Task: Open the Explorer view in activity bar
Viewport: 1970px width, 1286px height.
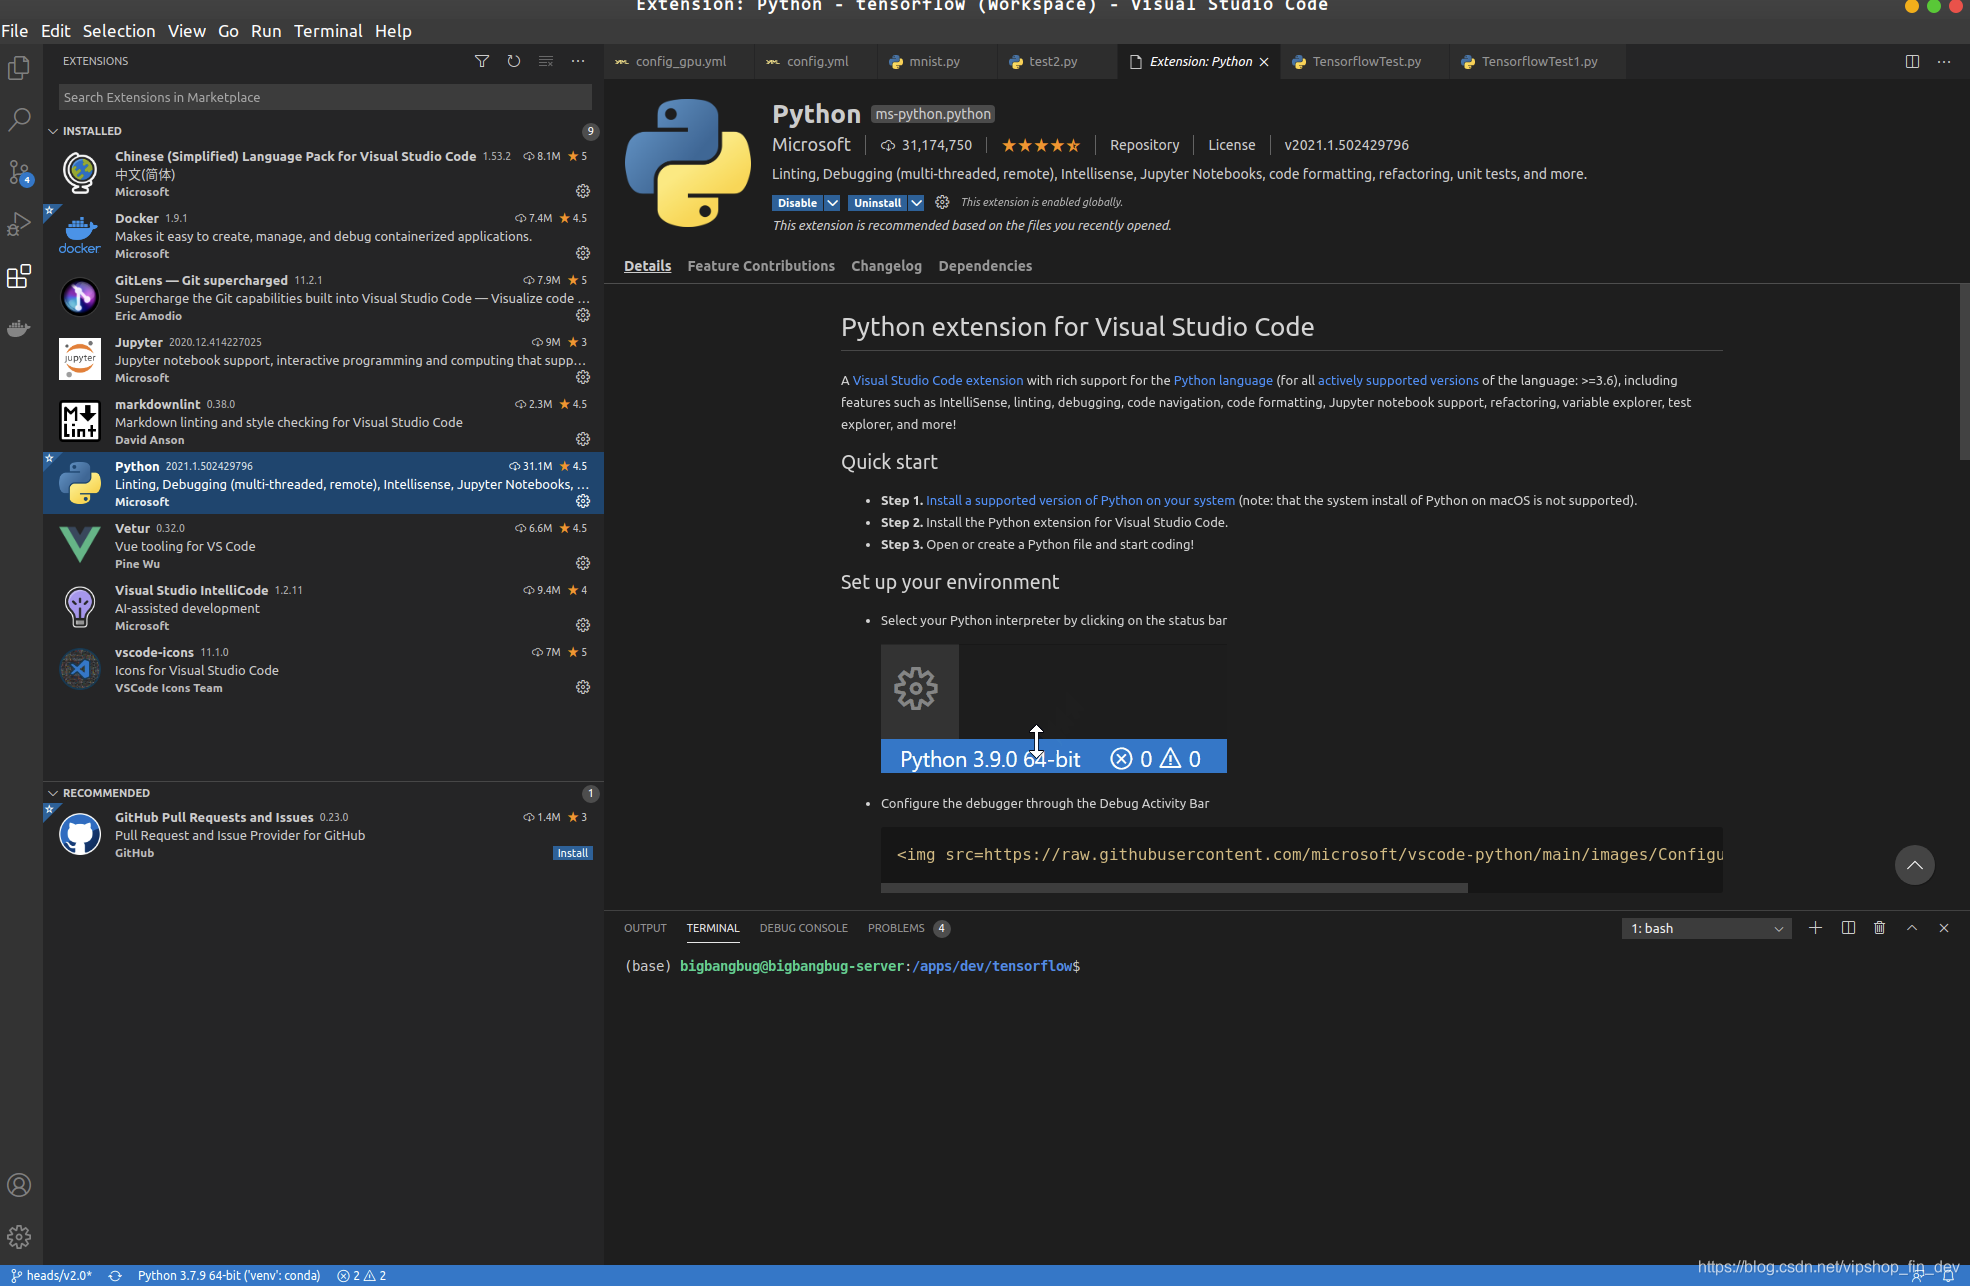Action: (19, 68)
